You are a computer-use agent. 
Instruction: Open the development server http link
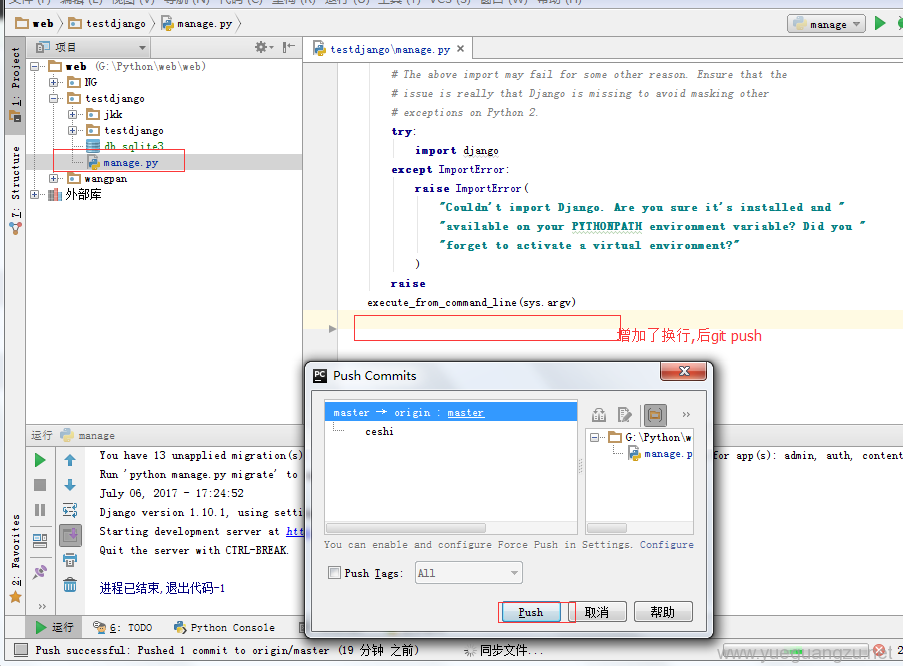coord(294,531)
